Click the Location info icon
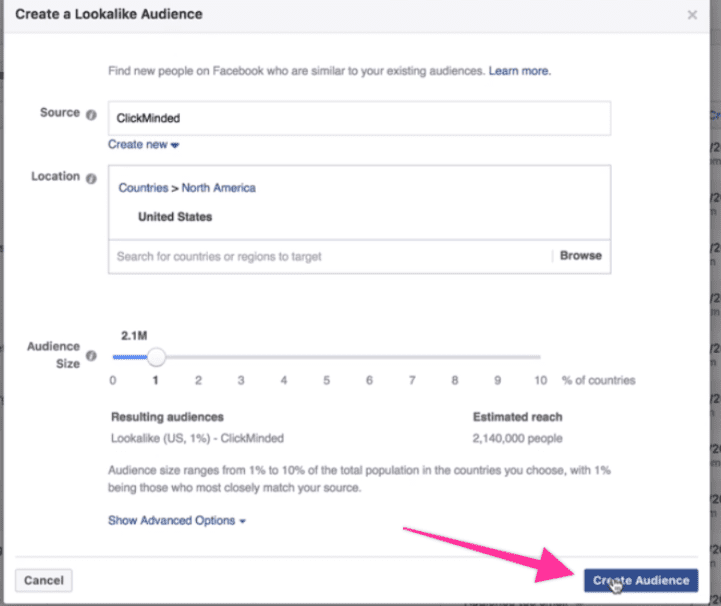721x606 pixels. tap(92, 178)
